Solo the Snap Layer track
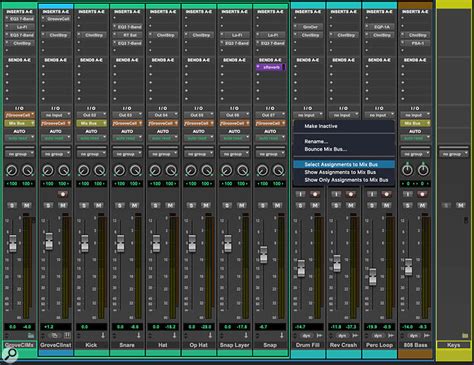 (x=227, y=205)
